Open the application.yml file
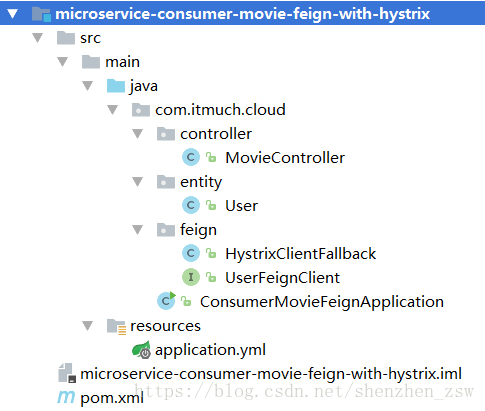485x411 pixels. (x=210, y=350)
